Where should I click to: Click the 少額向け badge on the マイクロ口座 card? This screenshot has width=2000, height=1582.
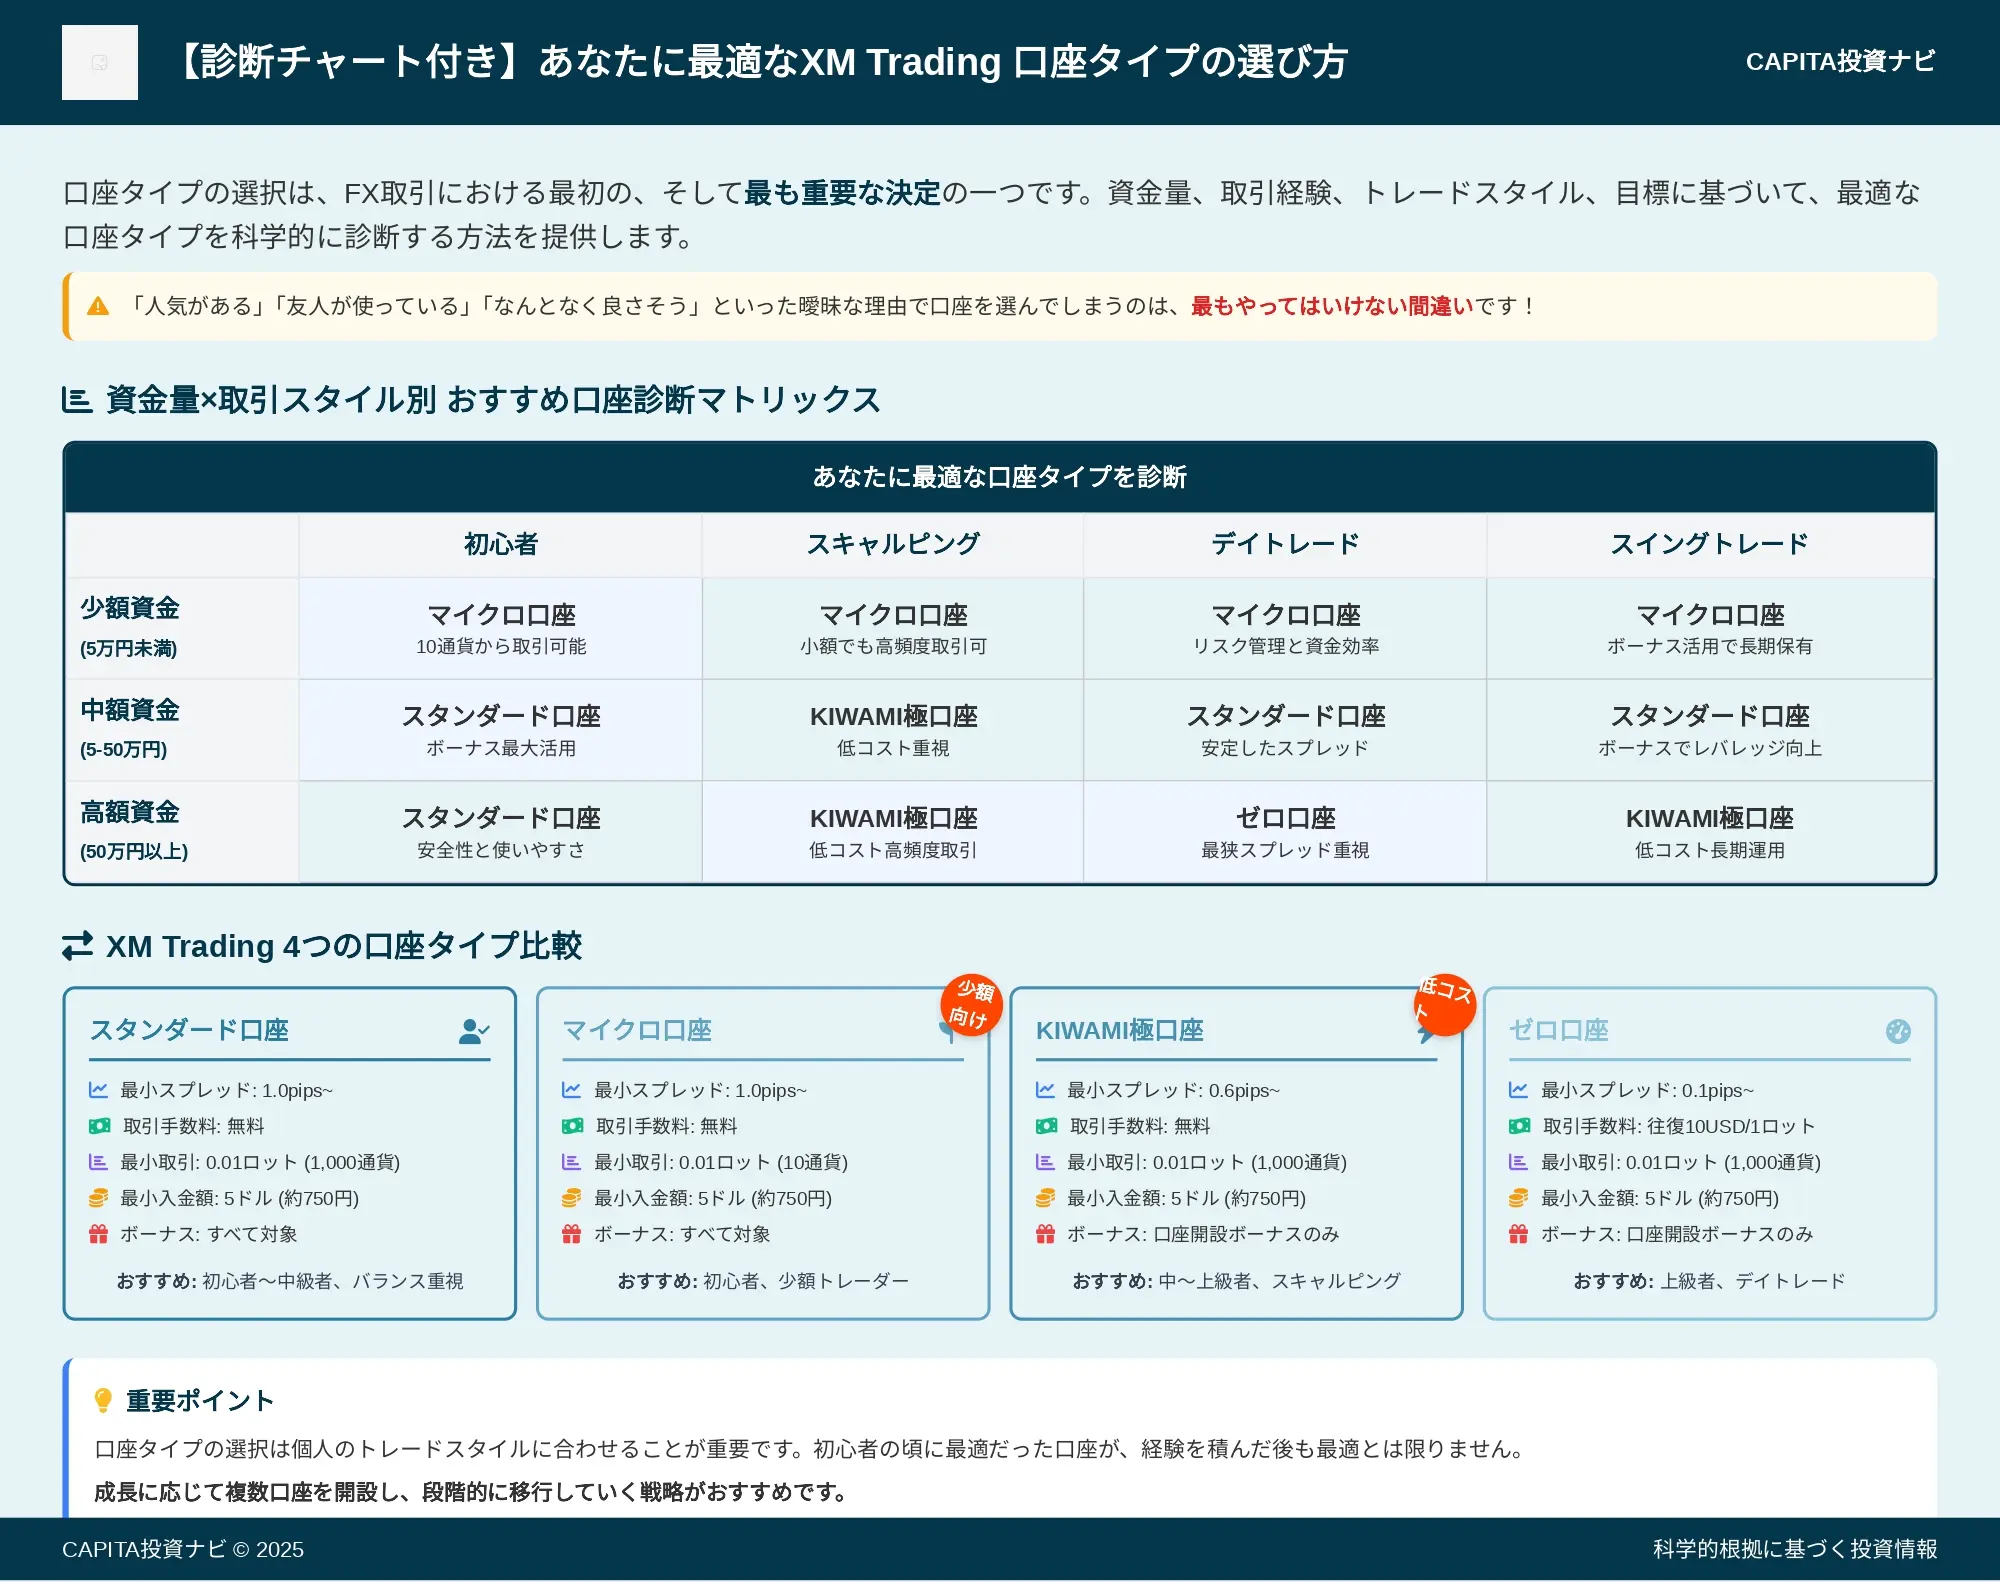[971, 1004]
